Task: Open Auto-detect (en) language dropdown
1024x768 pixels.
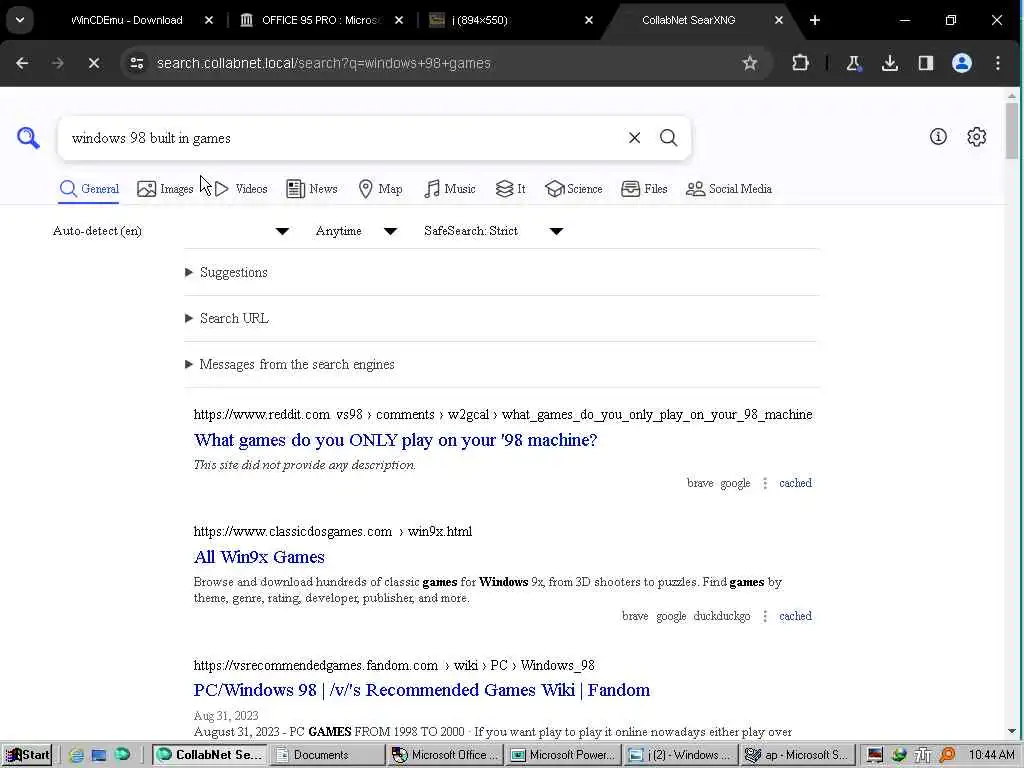Action: [x=170, y=231]
